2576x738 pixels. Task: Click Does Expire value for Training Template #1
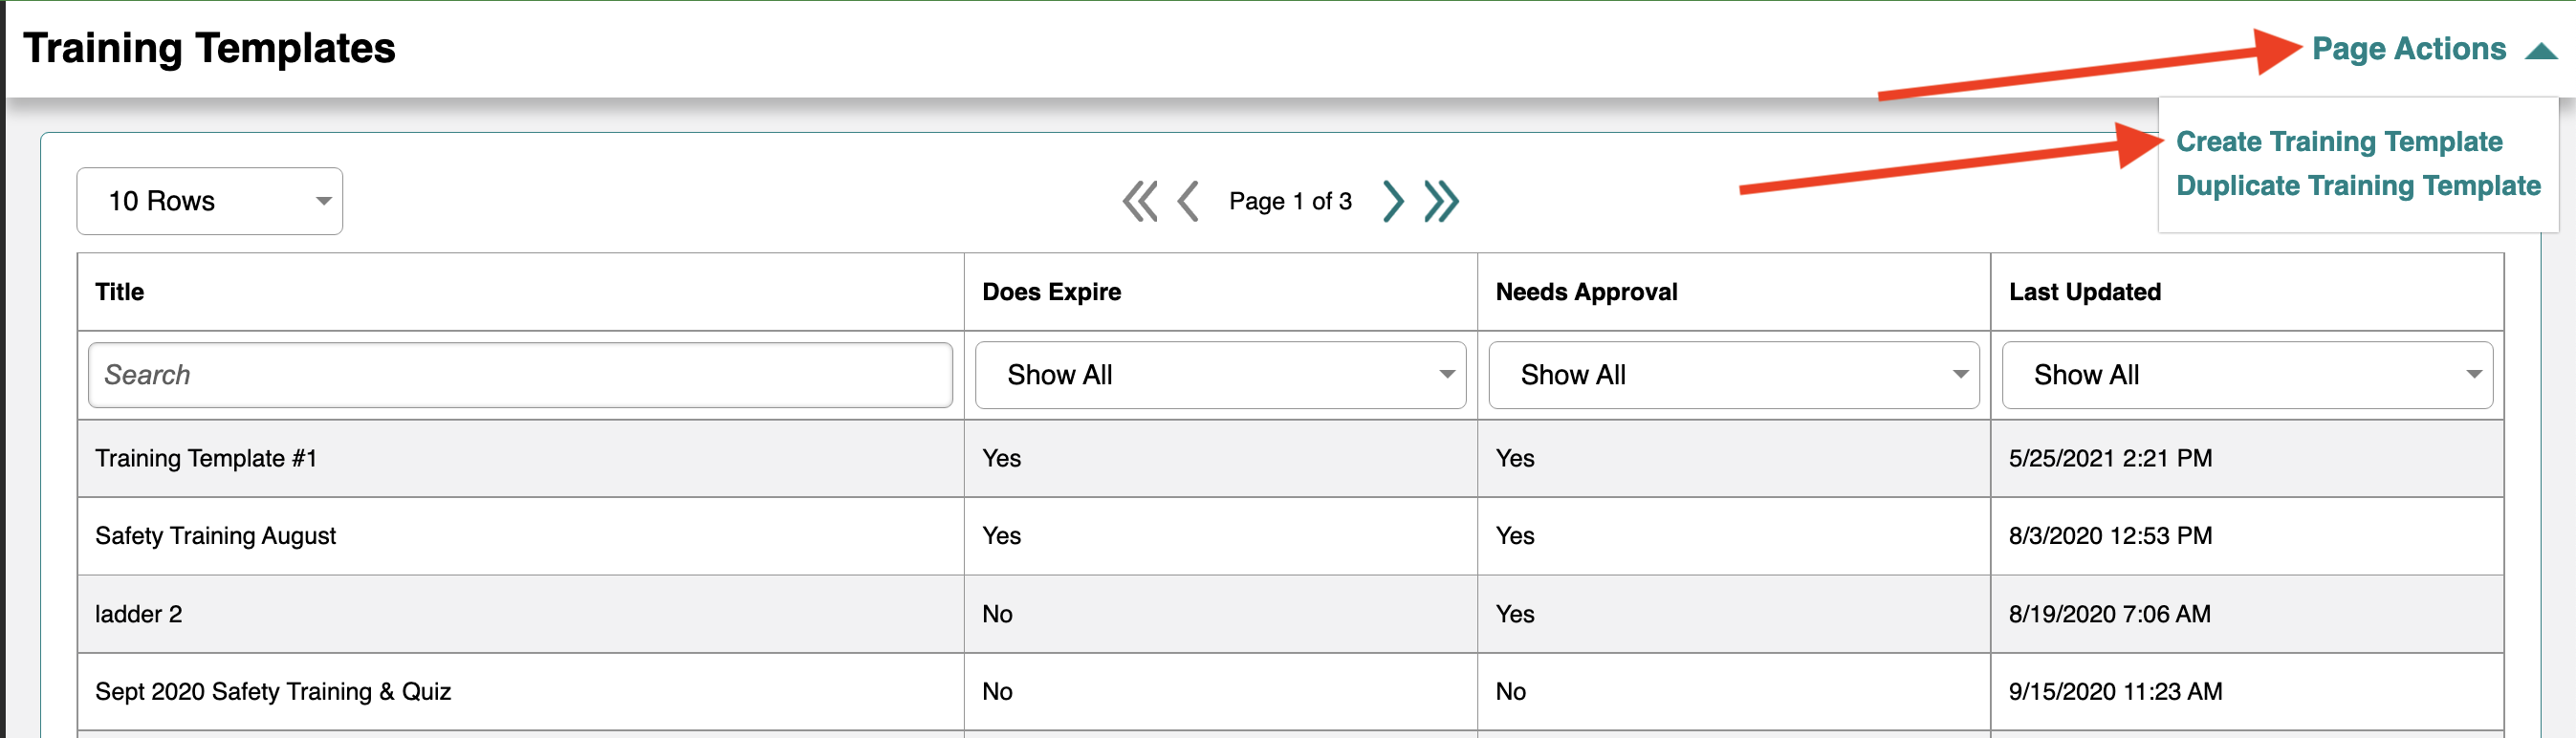1001,458
